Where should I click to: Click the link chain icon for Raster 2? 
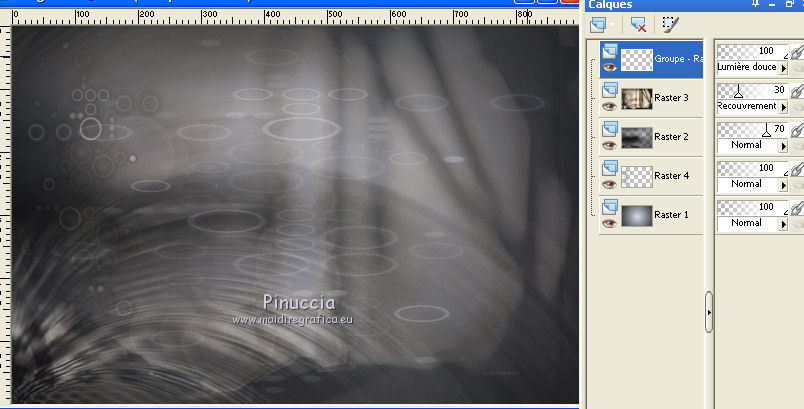coord(797,130)
